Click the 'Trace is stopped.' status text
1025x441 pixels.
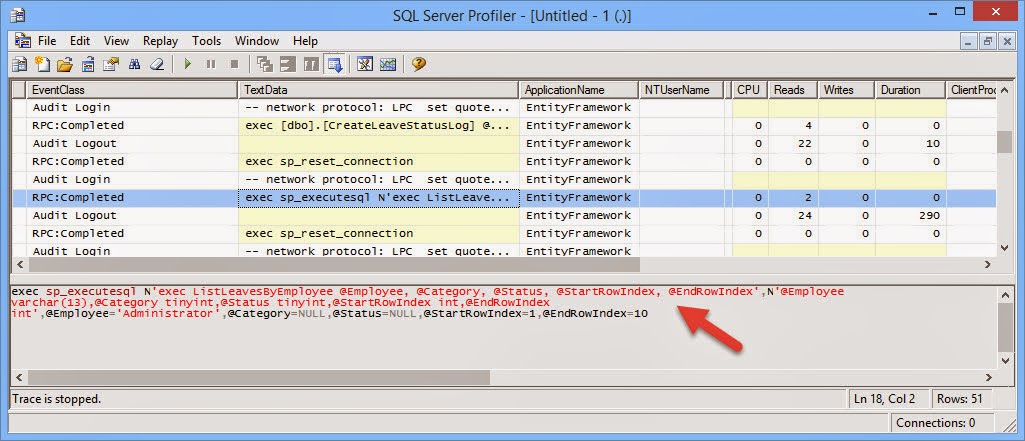[x=57, y=399]
